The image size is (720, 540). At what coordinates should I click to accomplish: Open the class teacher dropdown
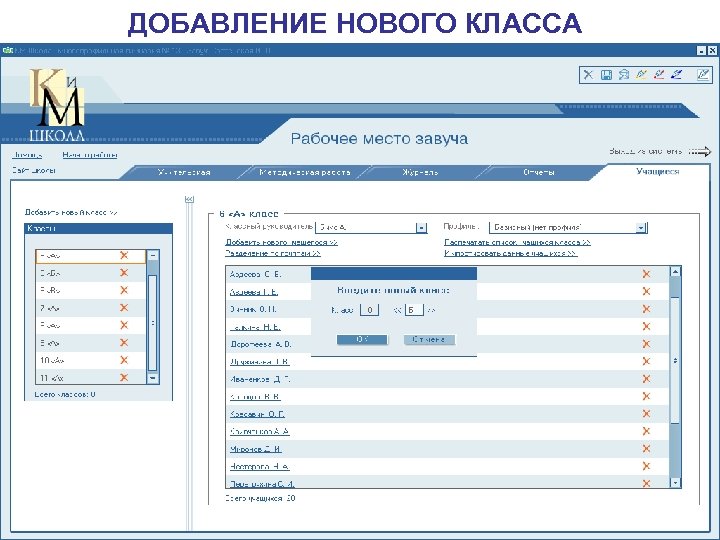tap(421, 228)
